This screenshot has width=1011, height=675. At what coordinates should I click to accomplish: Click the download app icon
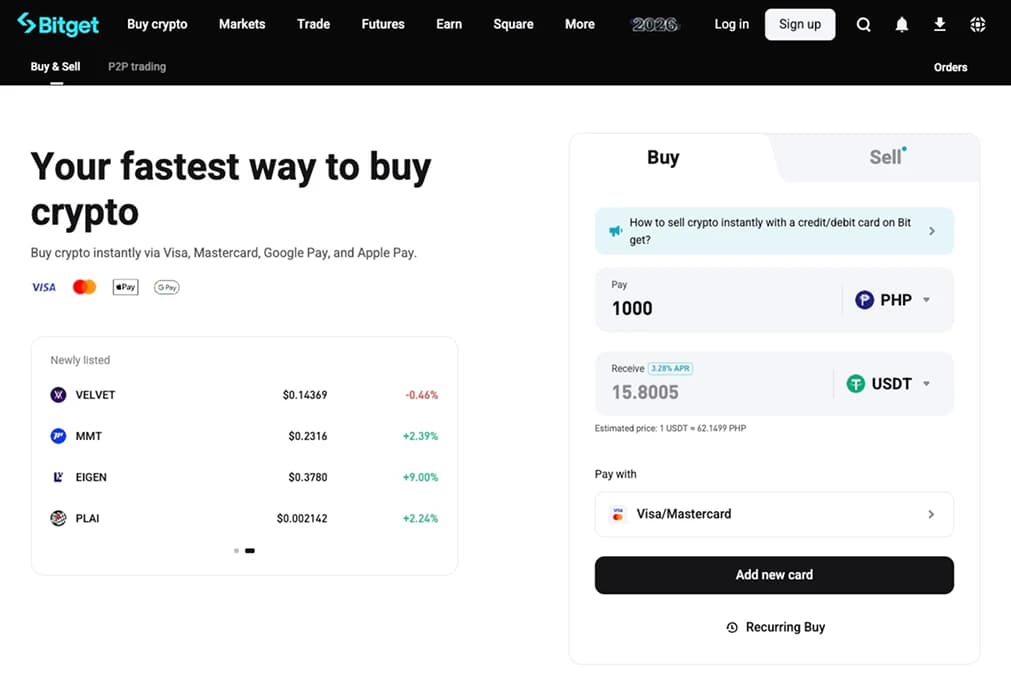click(x=939, y=24)
